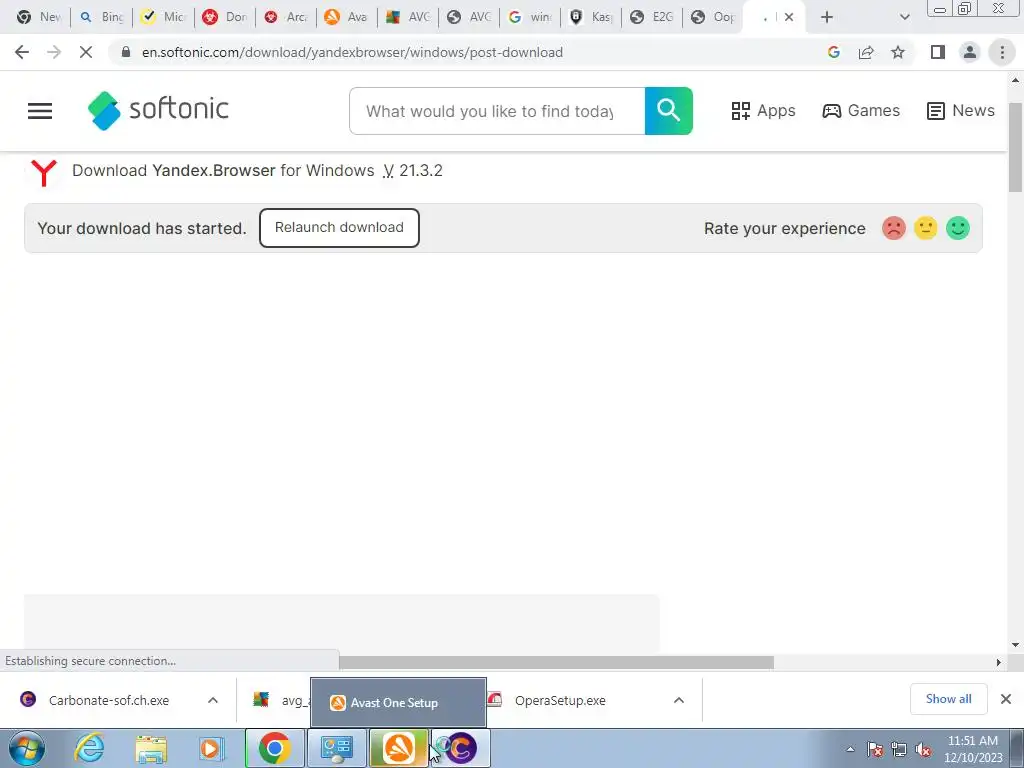The image size is (1024, 768).
Task: Click the Relaunch download button
Action: (339, 227)
